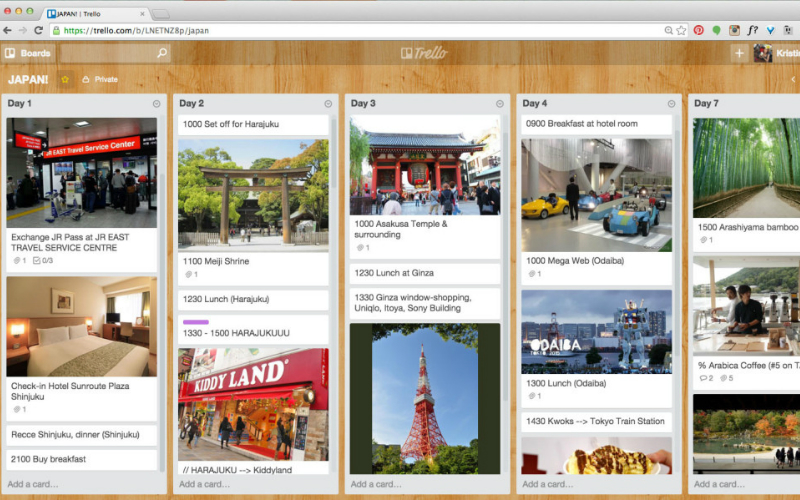This screenshot has height=500, width=800.
Task: Click the Pinterest extension icon
Action: (x=698, y=31)
